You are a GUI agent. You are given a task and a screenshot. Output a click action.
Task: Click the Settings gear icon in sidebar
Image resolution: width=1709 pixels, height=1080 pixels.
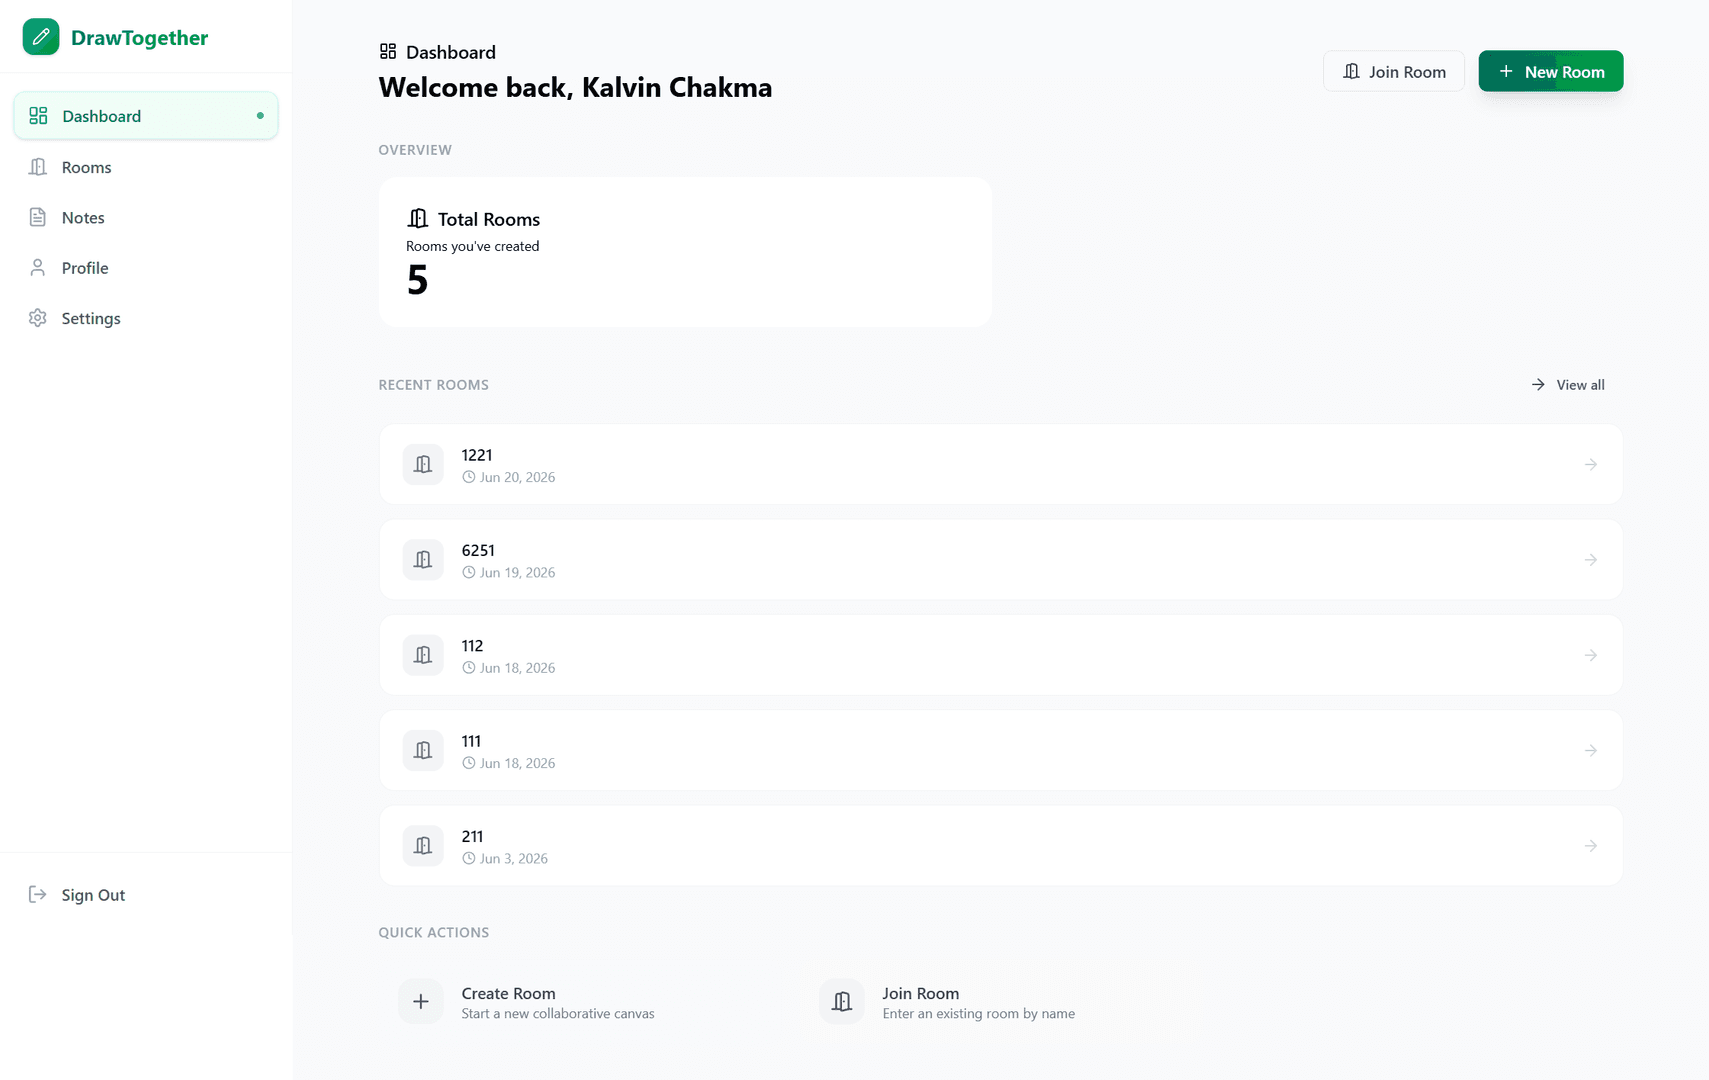38,318
